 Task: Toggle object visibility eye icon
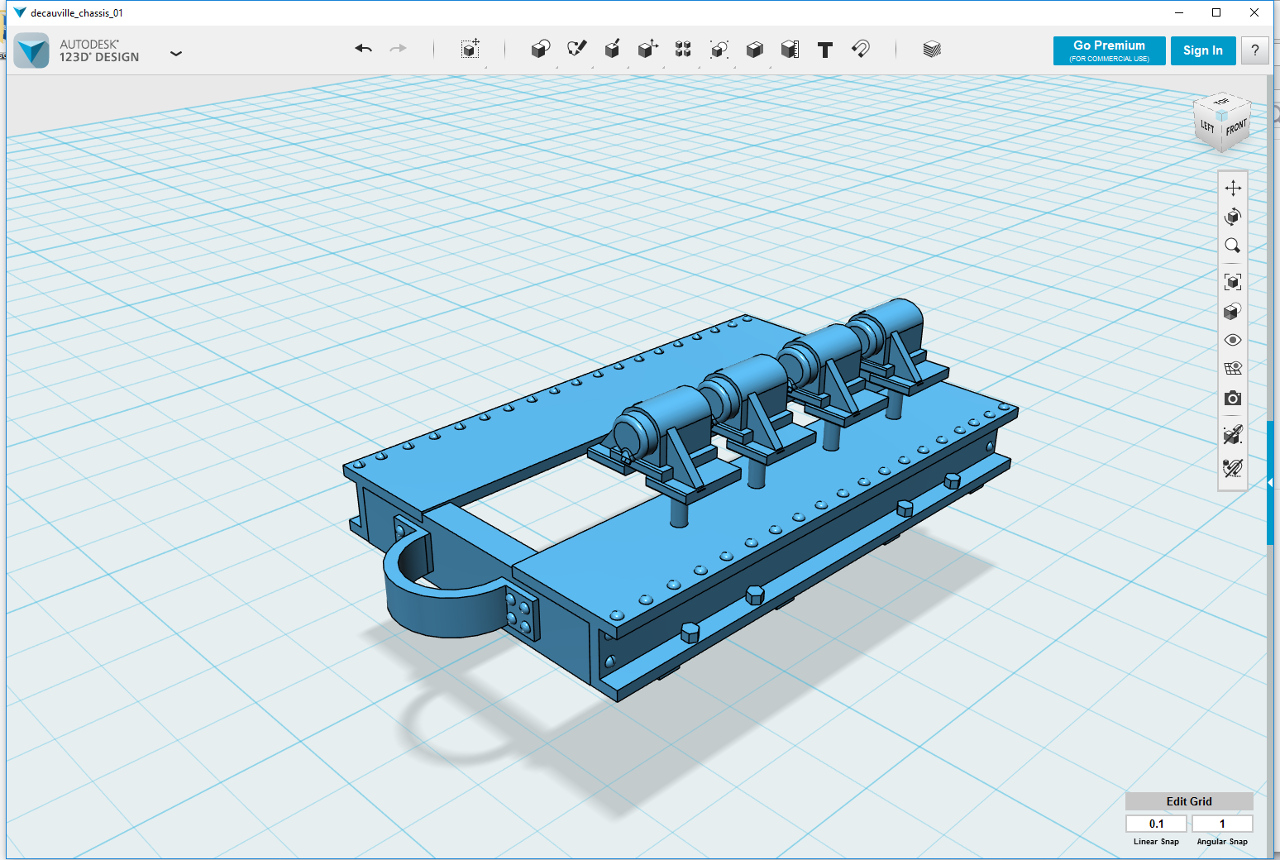[x=1233, y=340]
